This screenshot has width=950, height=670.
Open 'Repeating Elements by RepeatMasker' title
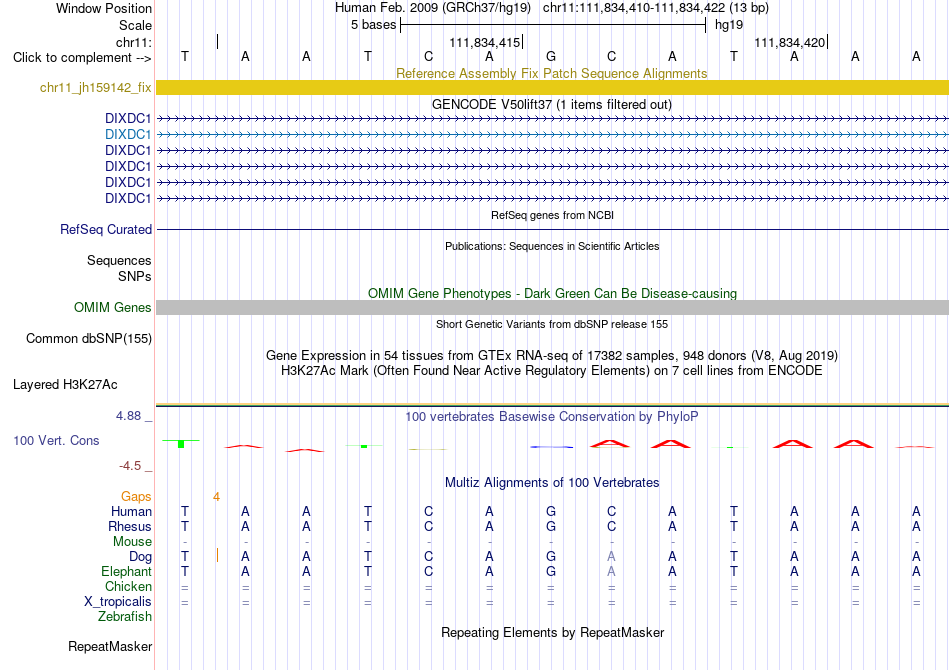pyautogui.click(x=552, y=632)
